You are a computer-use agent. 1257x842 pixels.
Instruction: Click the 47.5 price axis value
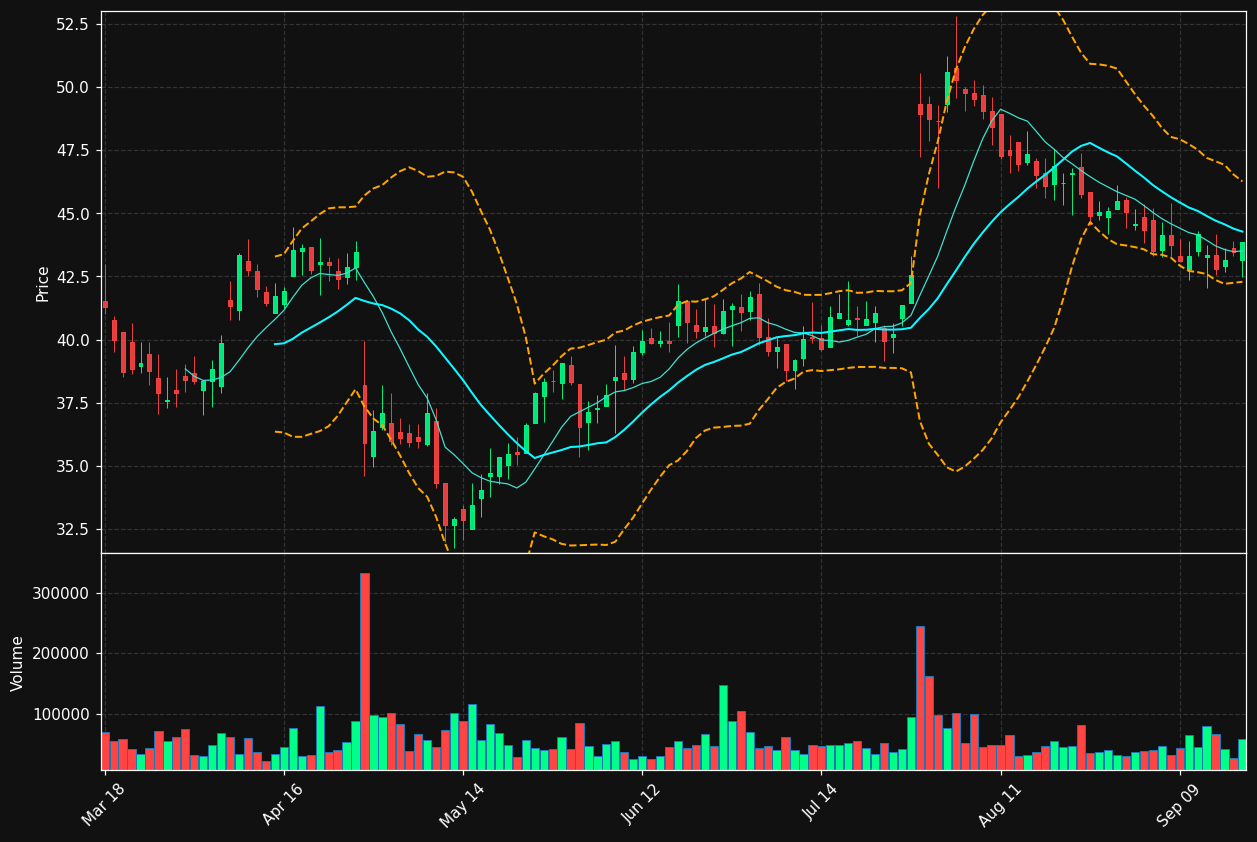[x=73, y=150]
